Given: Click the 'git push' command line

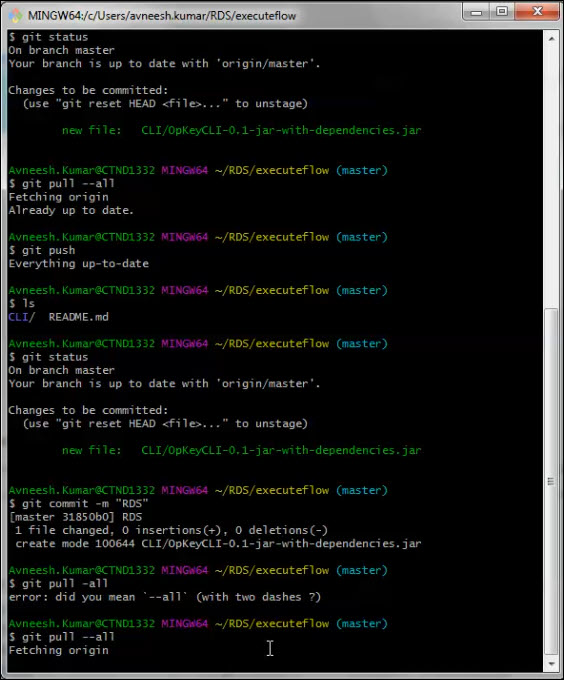Looking at the screenshot, I should [42, 250].
